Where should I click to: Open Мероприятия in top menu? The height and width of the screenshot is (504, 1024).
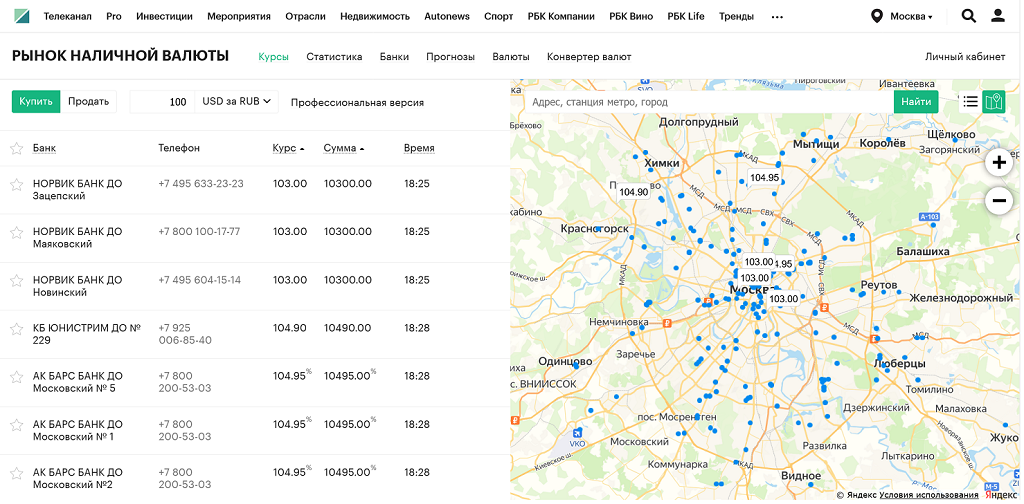pos(239,16)
